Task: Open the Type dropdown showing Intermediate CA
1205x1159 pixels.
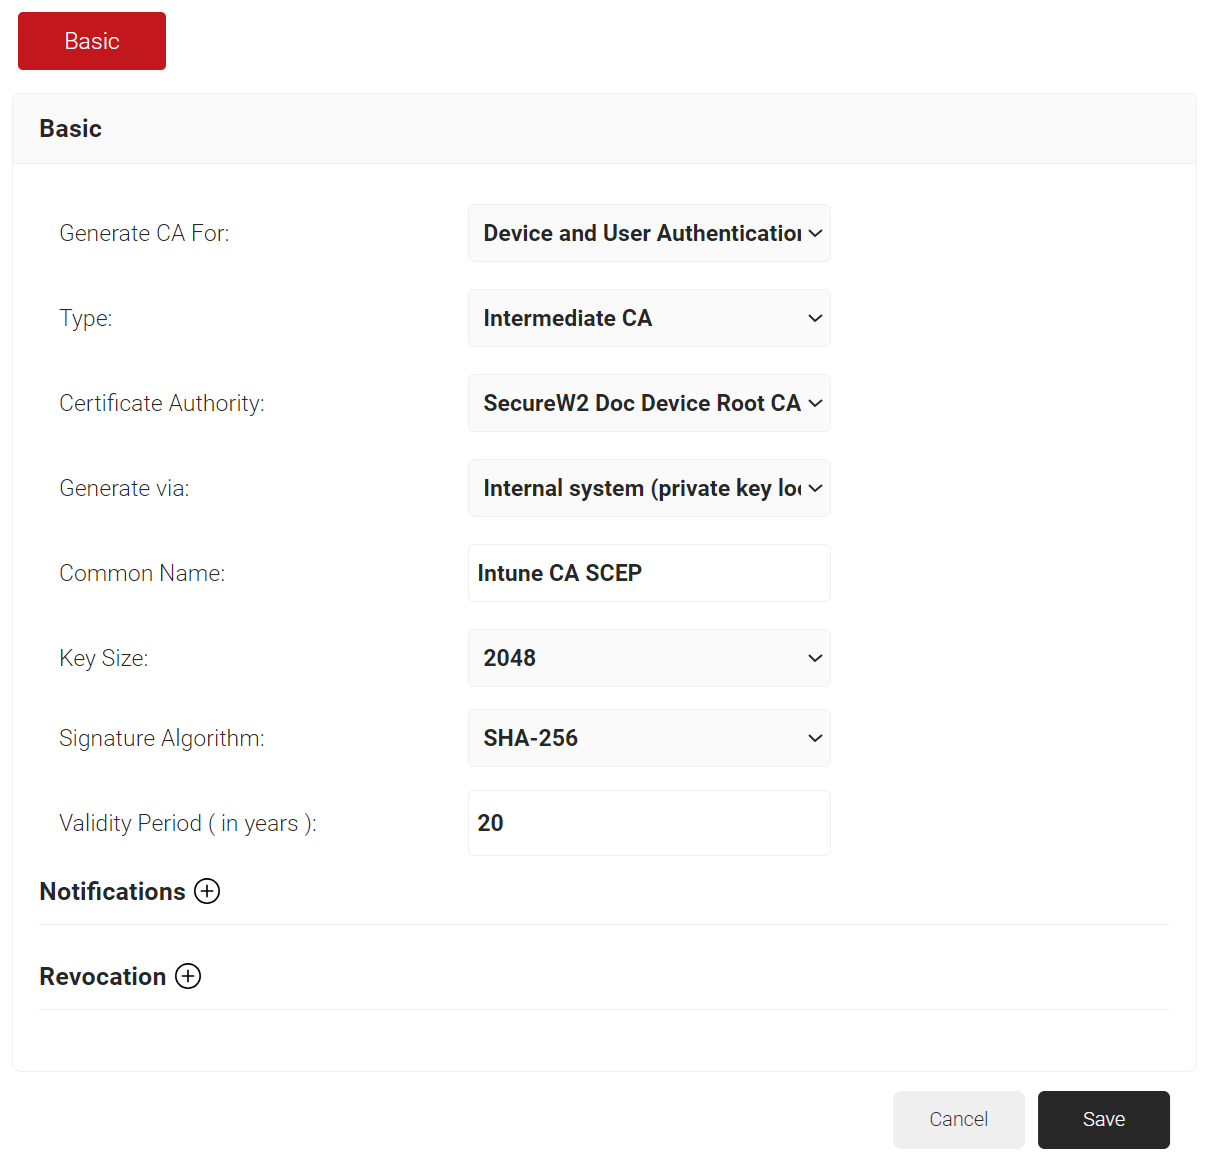Action: click(649, 318)
